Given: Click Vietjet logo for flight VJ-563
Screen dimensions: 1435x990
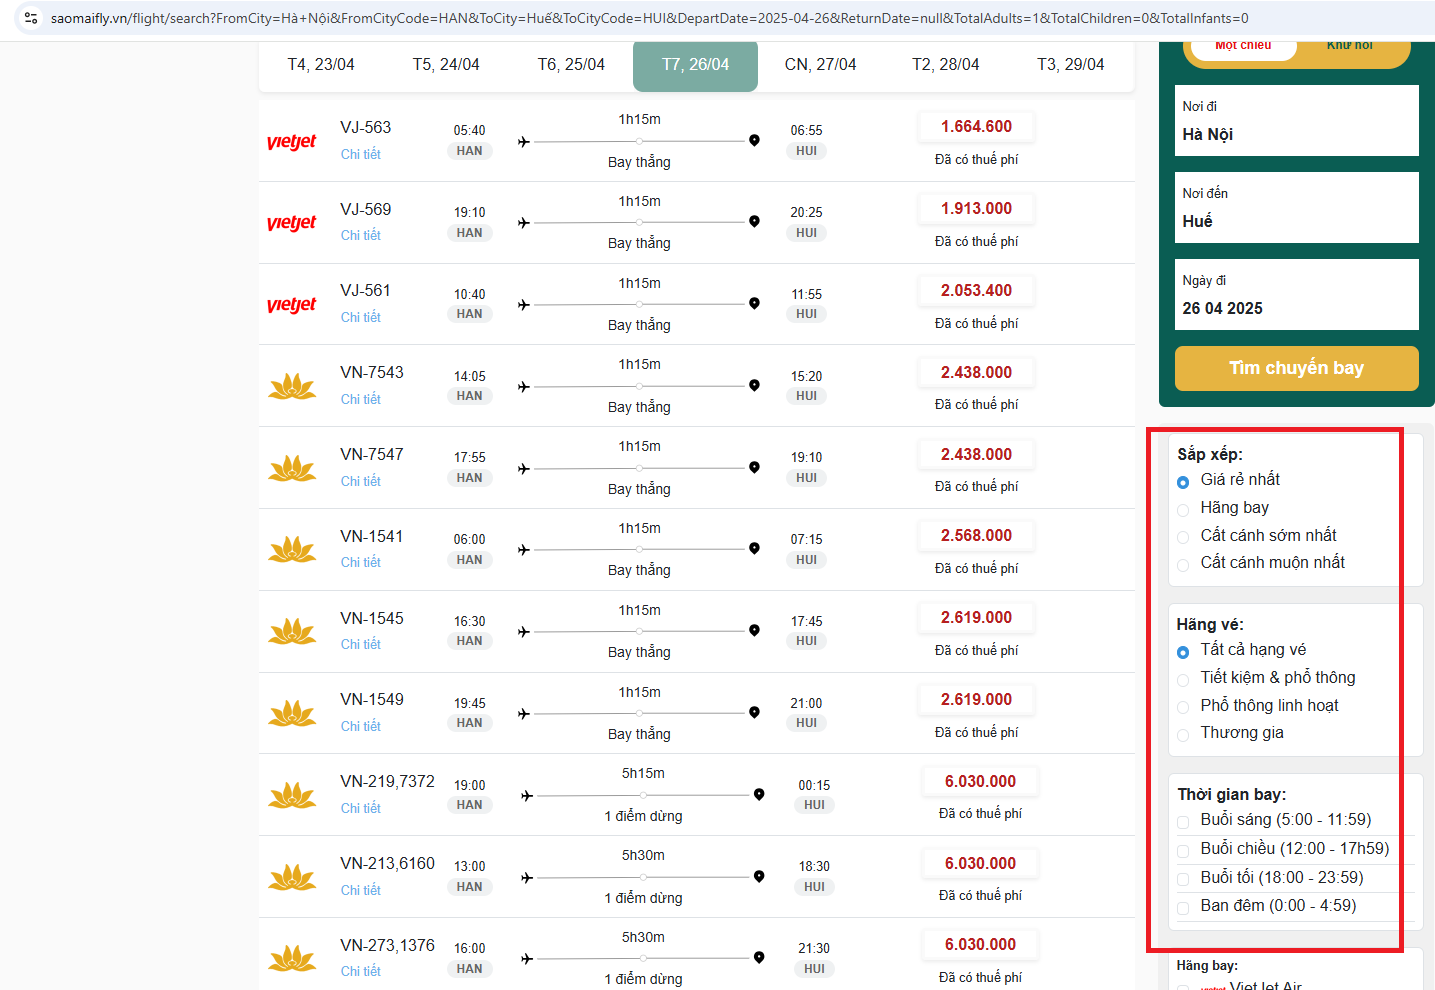Looking at the screenshot, I should [291, 141].
